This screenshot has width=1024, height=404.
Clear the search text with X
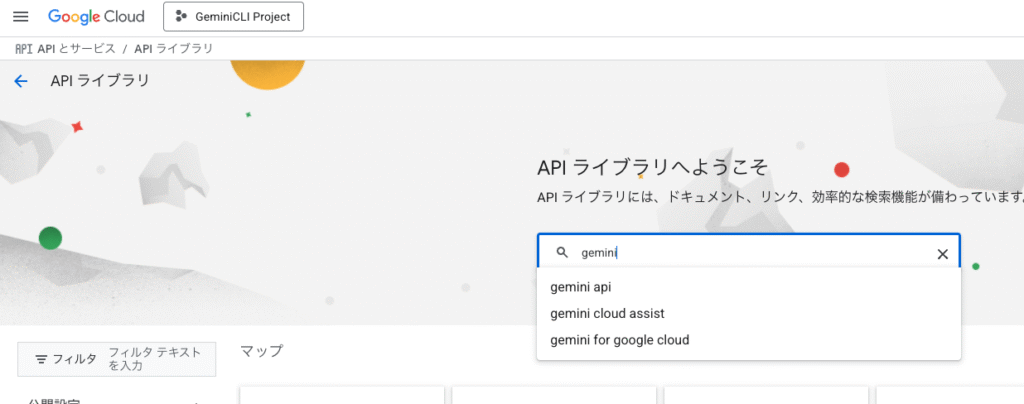942,254
